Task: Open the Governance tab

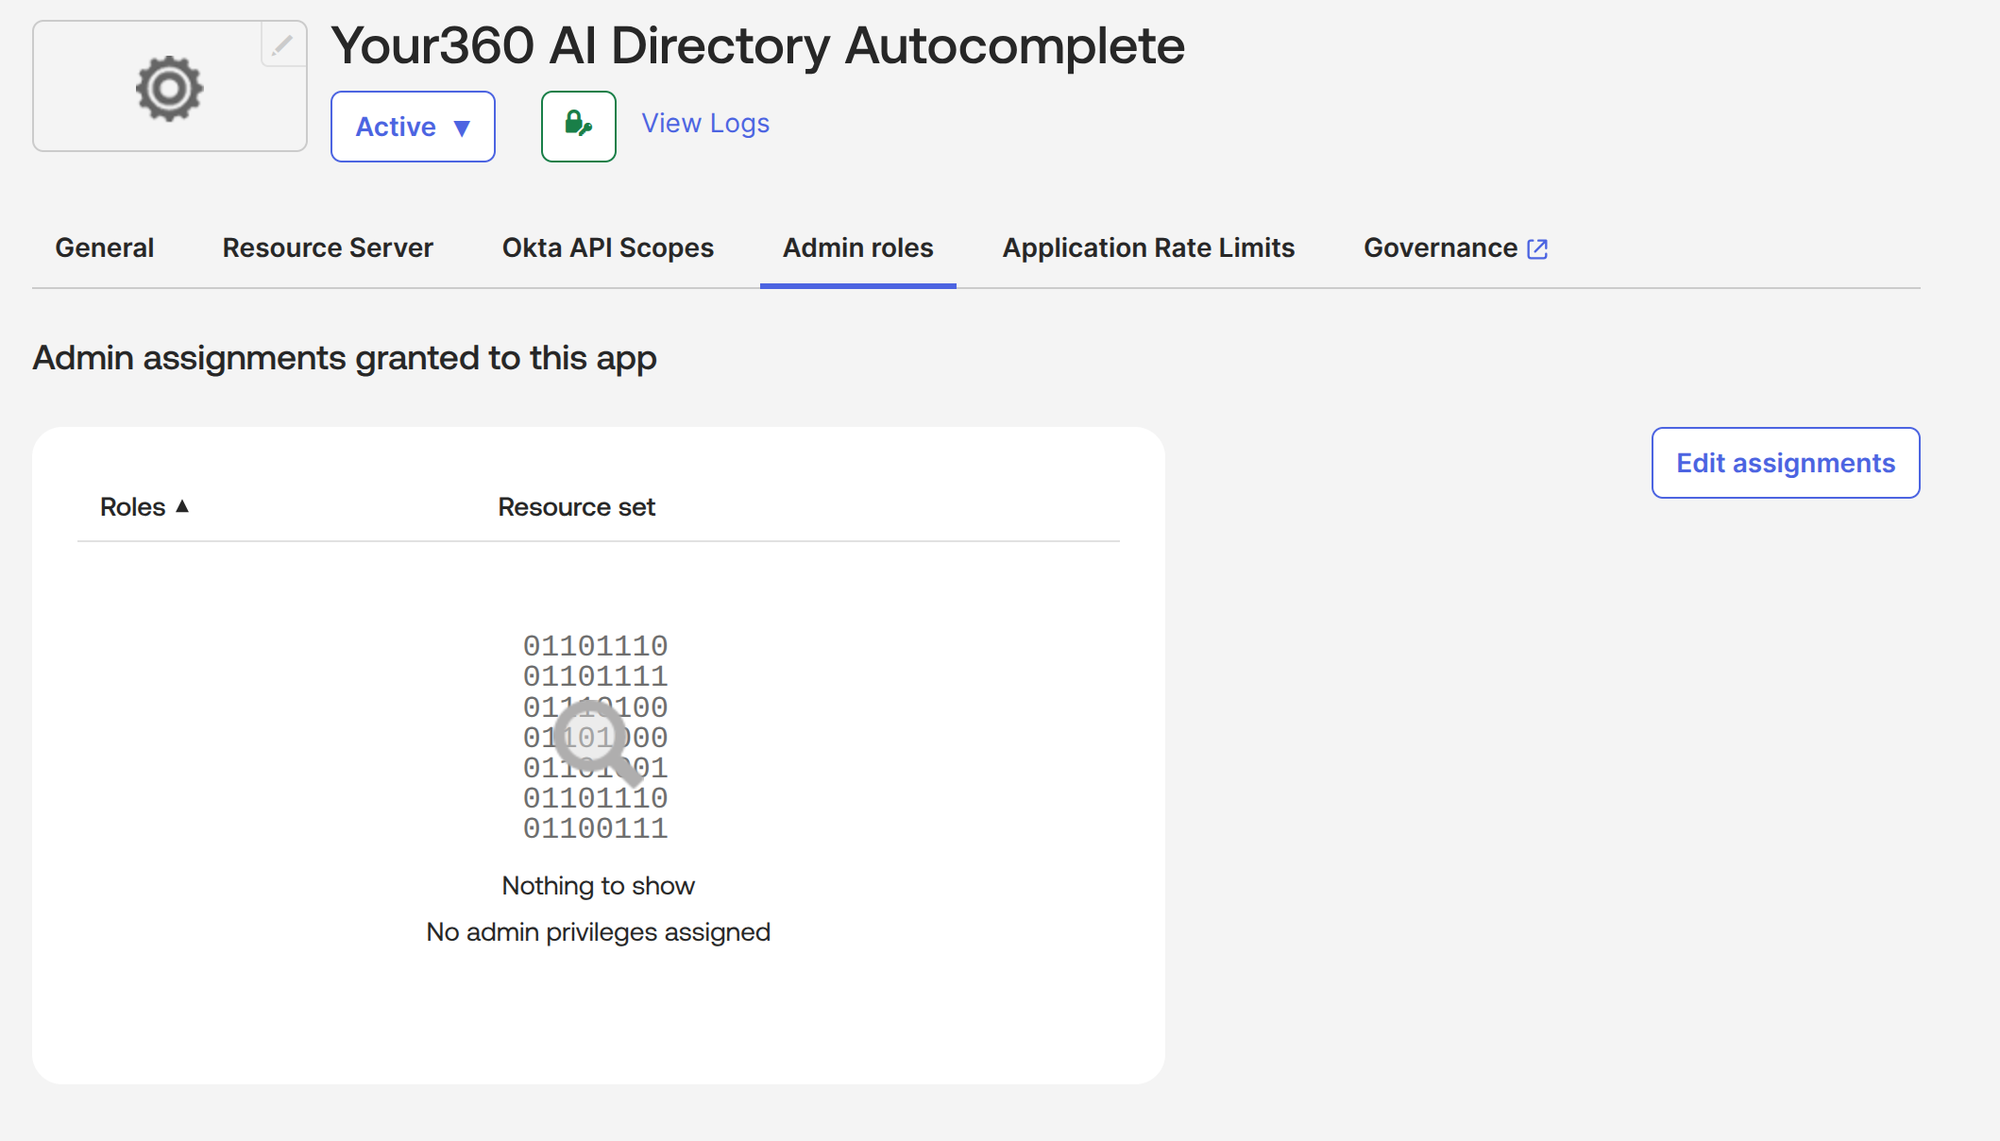Action: pyautogui.click(x=1455, y=248)
